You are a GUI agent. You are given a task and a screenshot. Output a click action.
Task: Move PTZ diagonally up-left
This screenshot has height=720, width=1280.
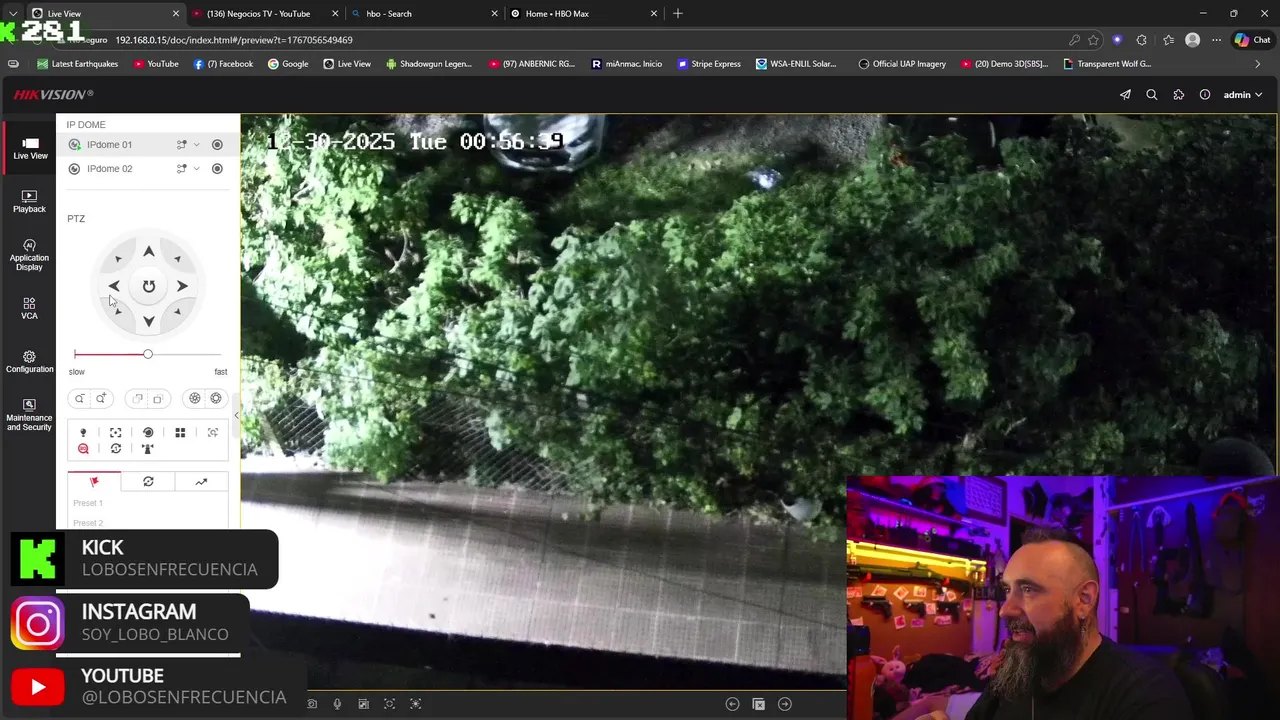coord(118,260)
